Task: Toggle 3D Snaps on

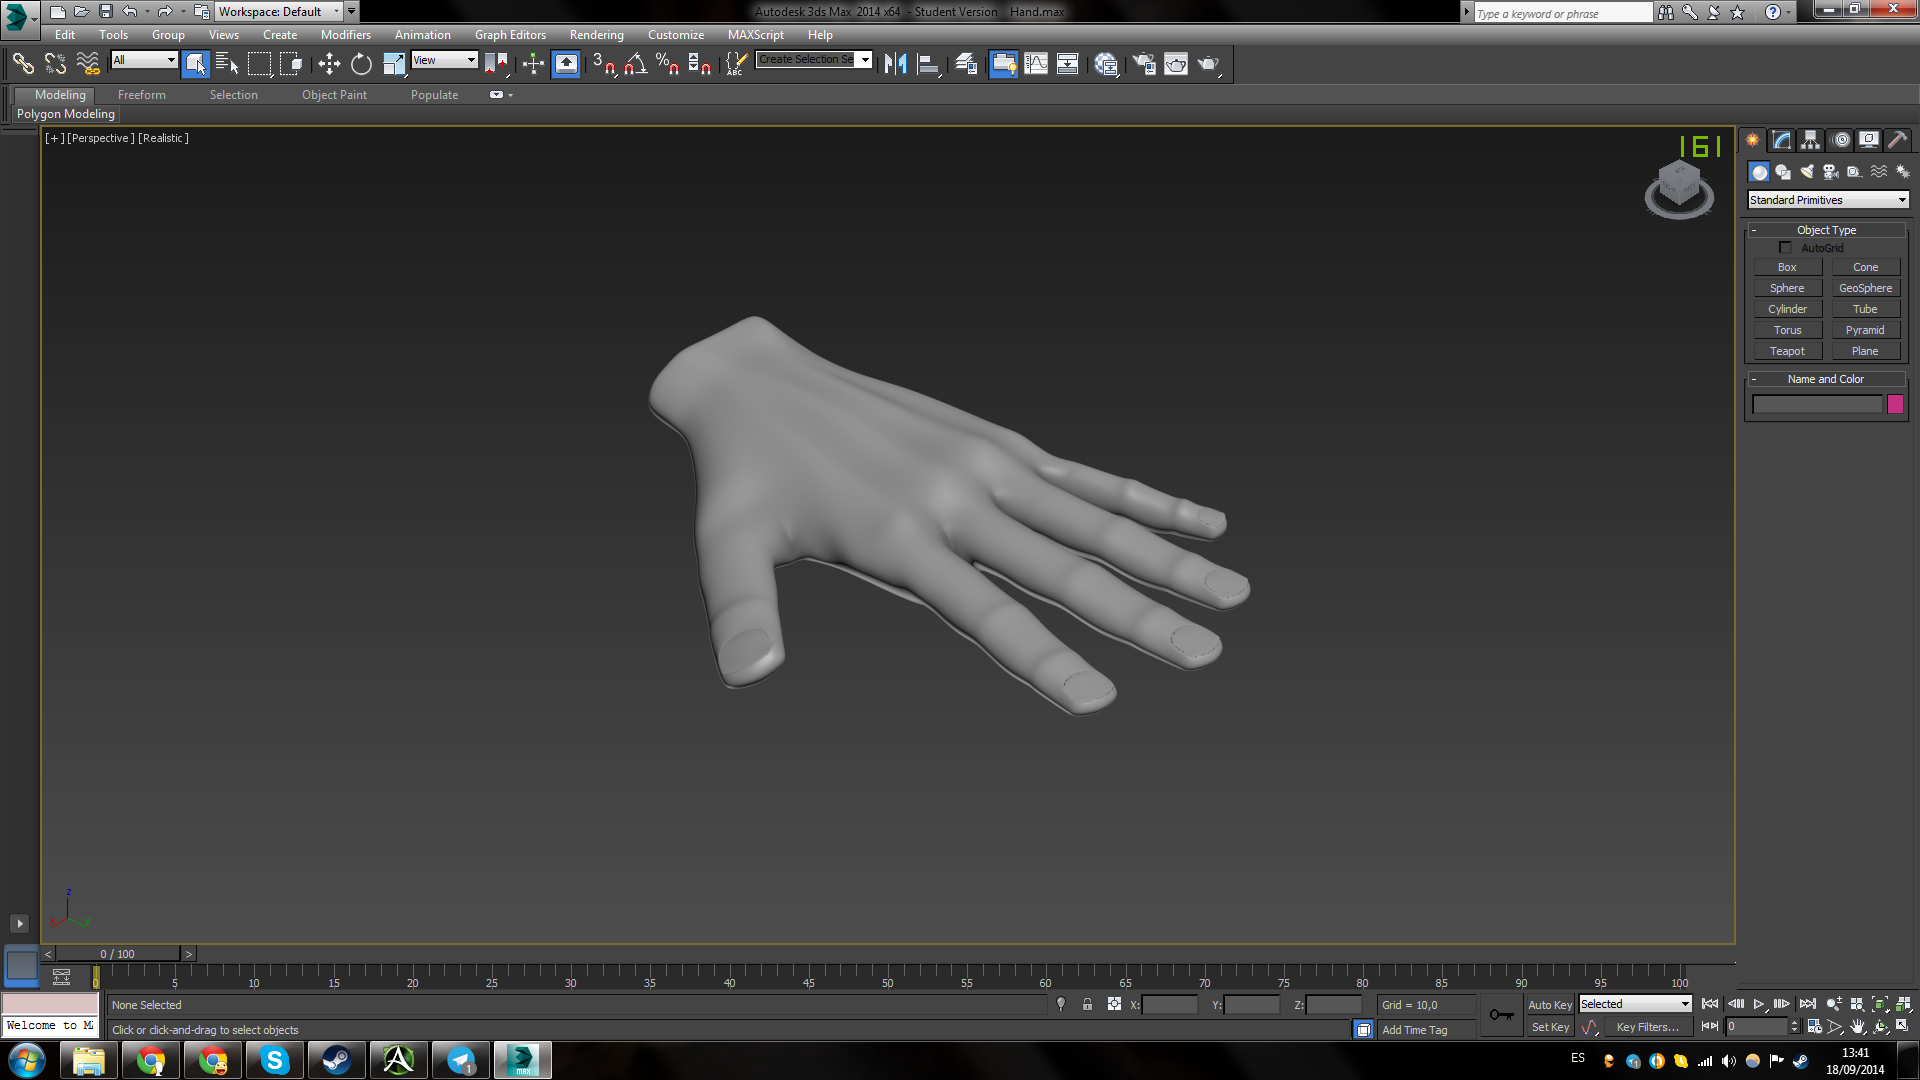Action: coord(603,64)
